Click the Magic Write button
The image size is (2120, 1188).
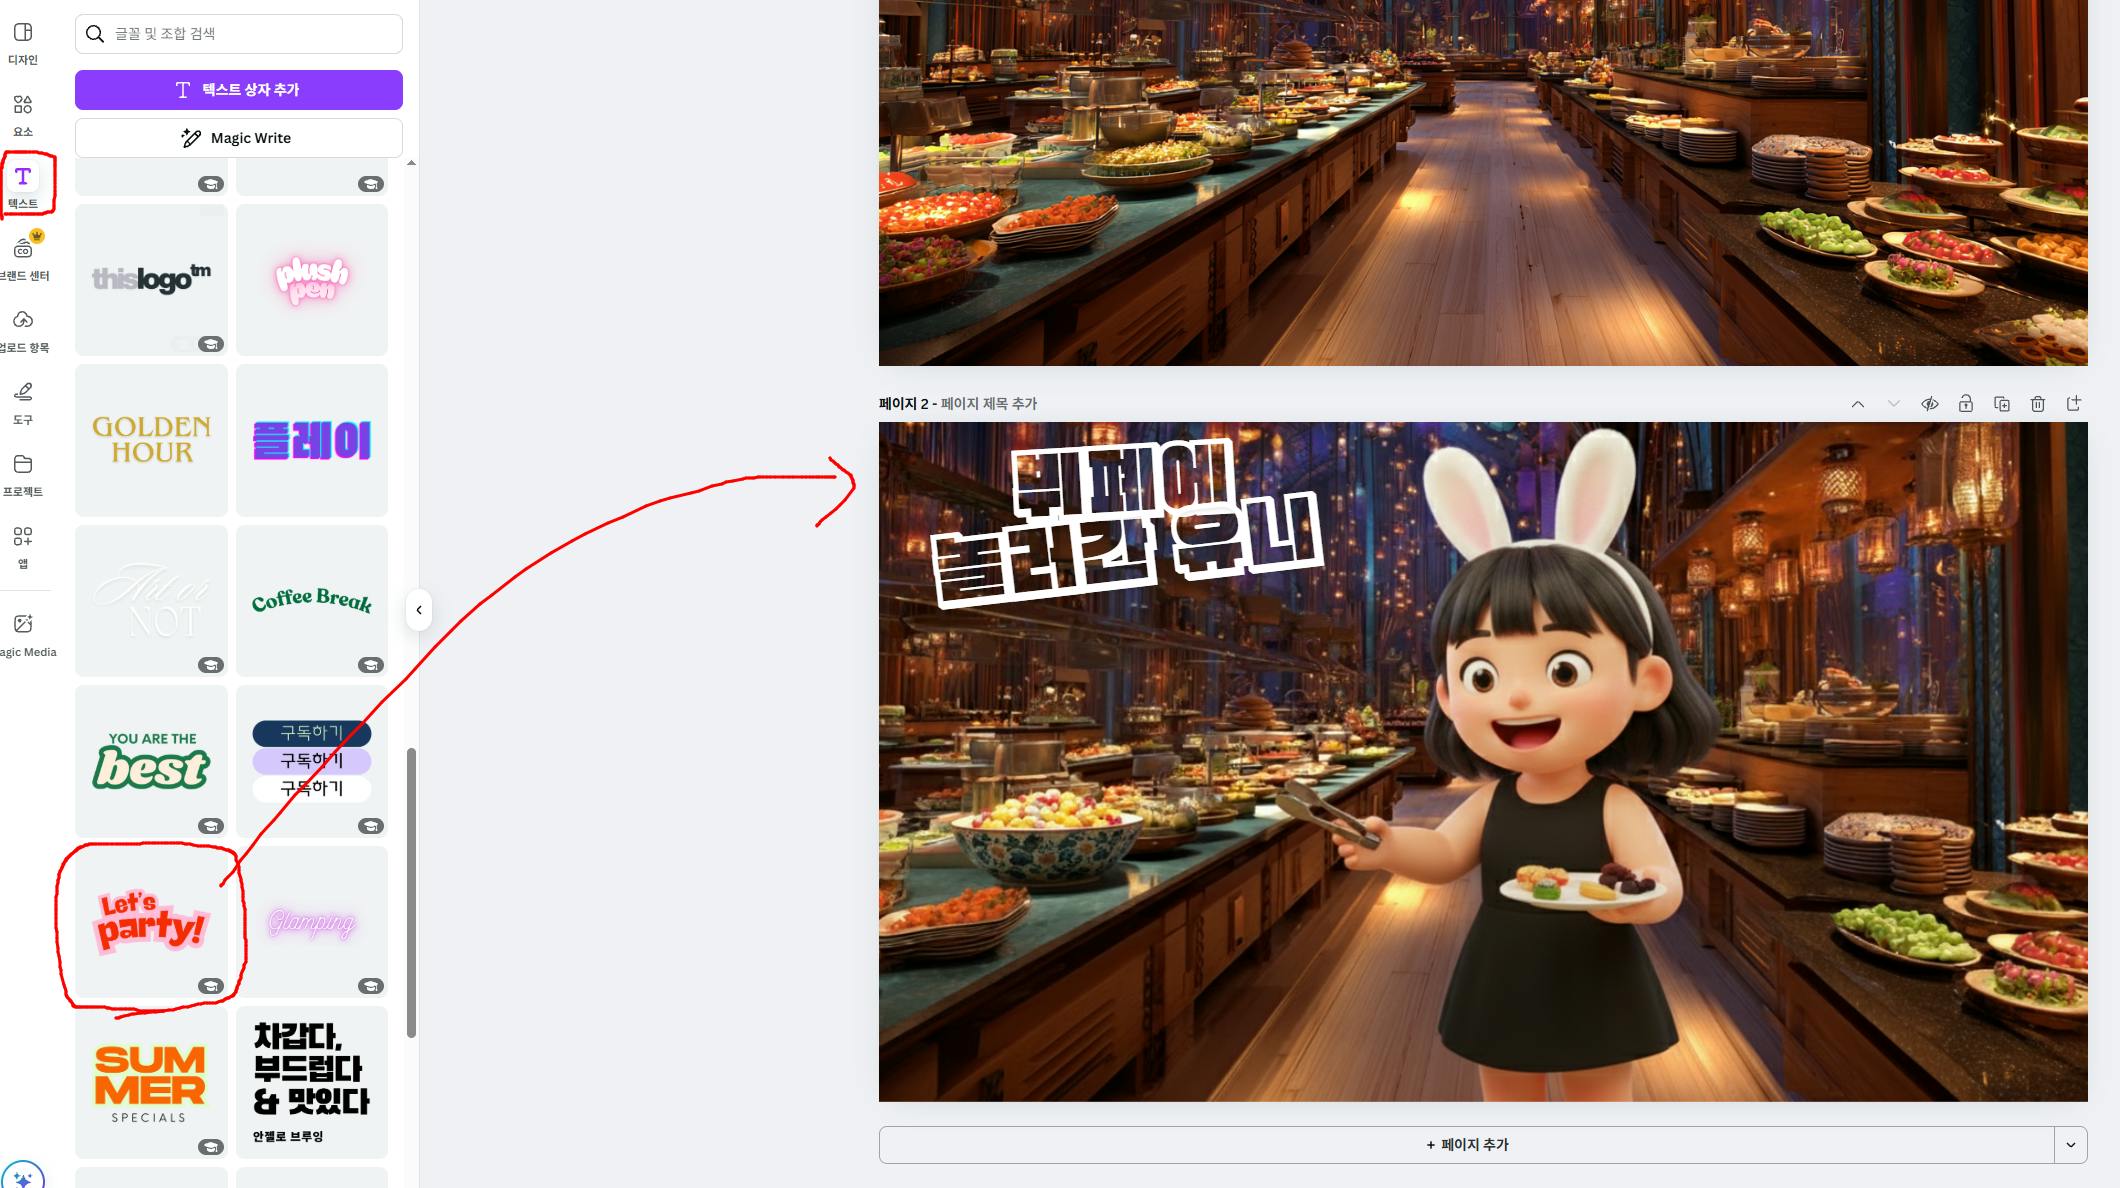click(239, 138)
